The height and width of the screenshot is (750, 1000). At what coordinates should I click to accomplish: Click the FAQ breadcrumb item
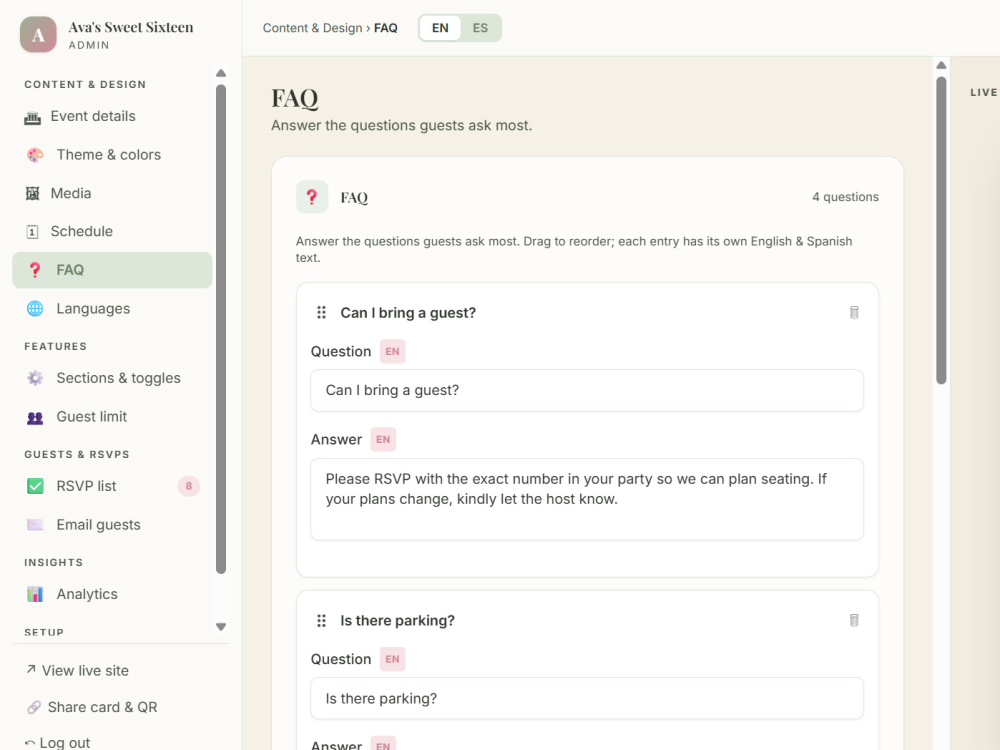(x=386, y=28)
